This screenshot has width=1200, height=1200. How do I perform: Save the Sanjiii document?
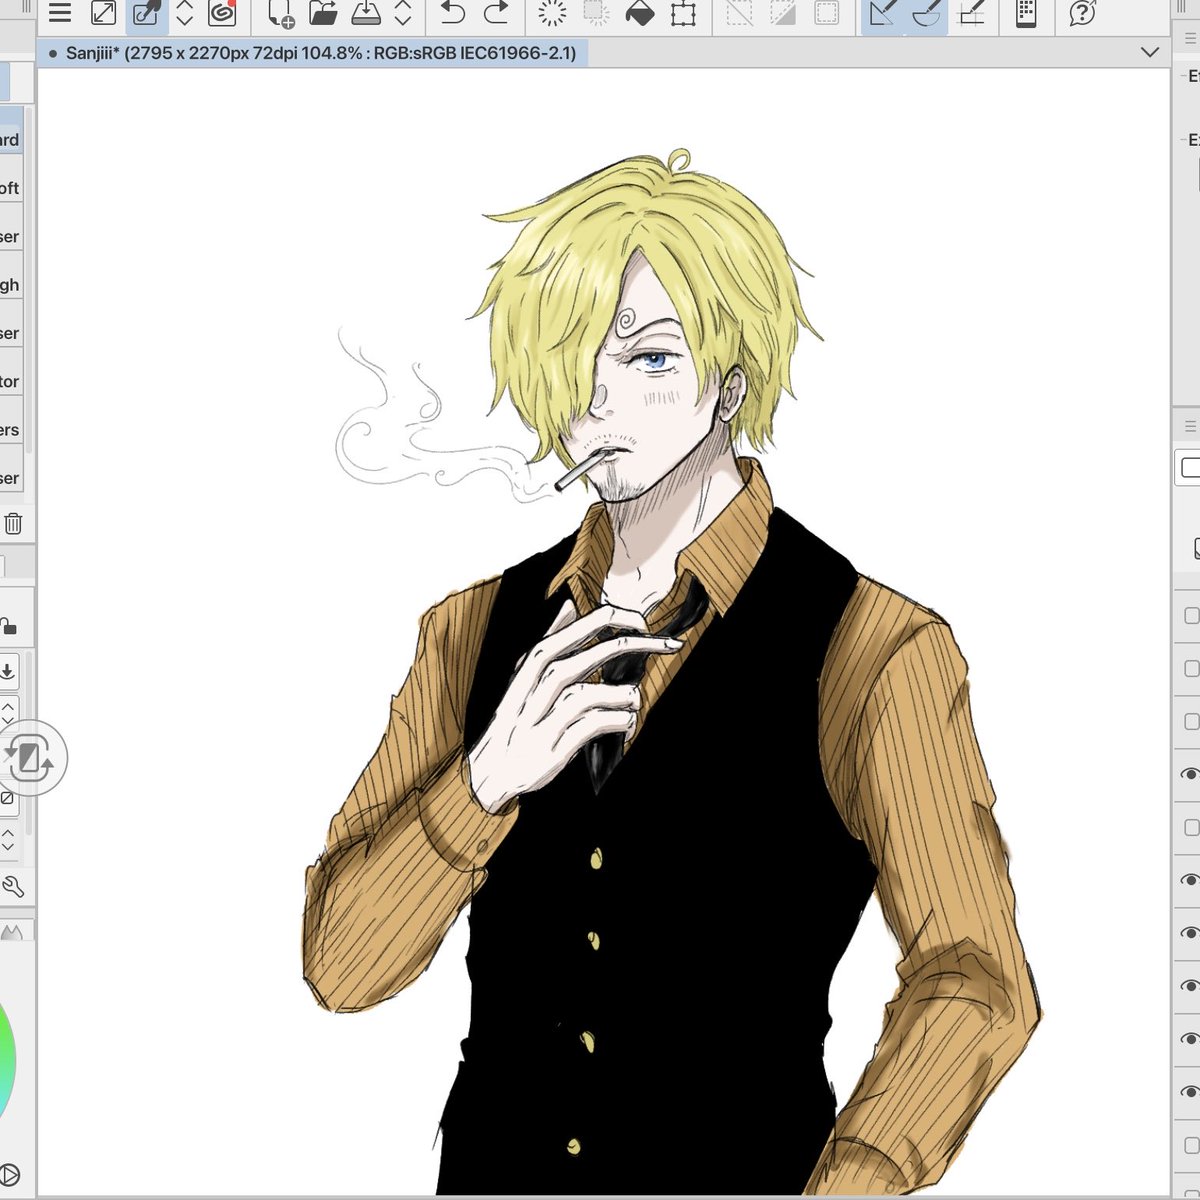point(366,13)
